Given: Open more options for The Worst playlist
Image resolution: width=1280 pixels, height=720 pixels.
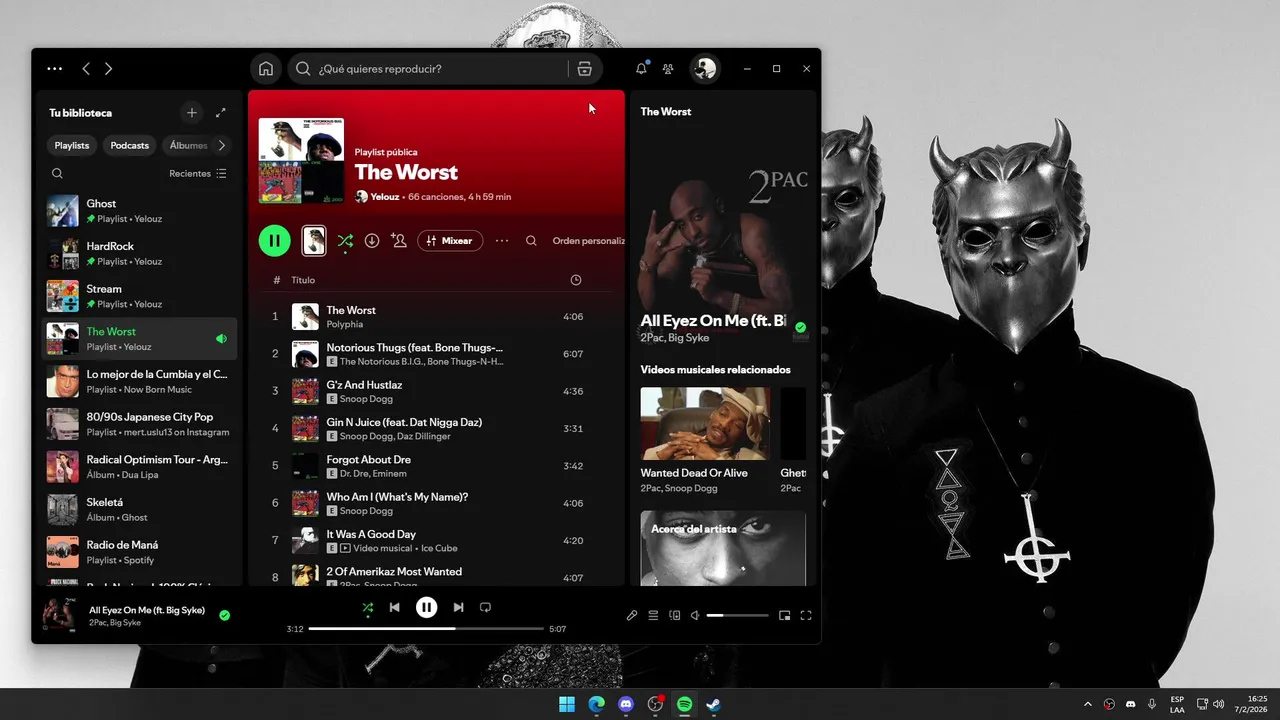Looking at the screenshot, I should point(502,241).
